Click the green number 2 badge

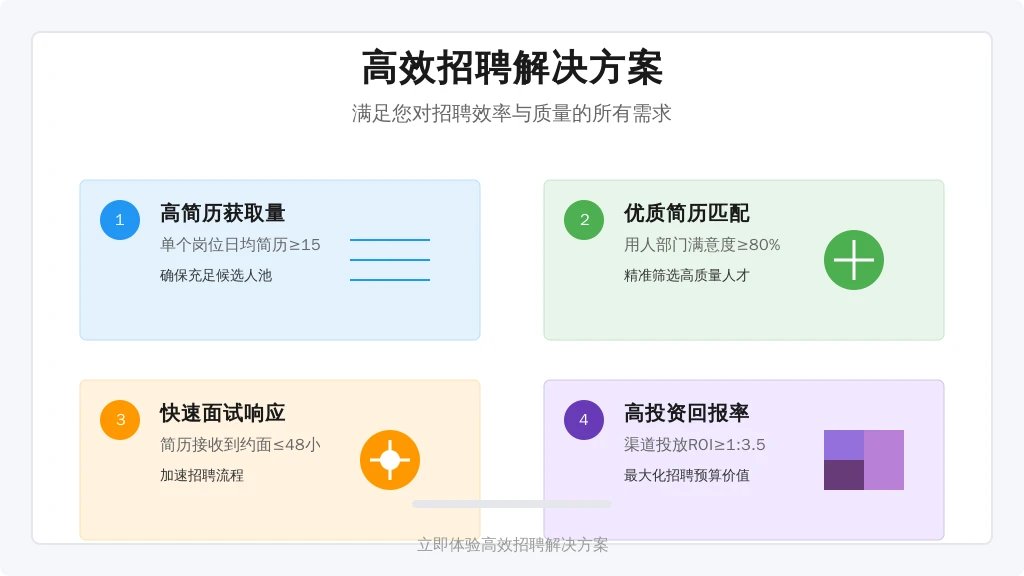point(584,220)
